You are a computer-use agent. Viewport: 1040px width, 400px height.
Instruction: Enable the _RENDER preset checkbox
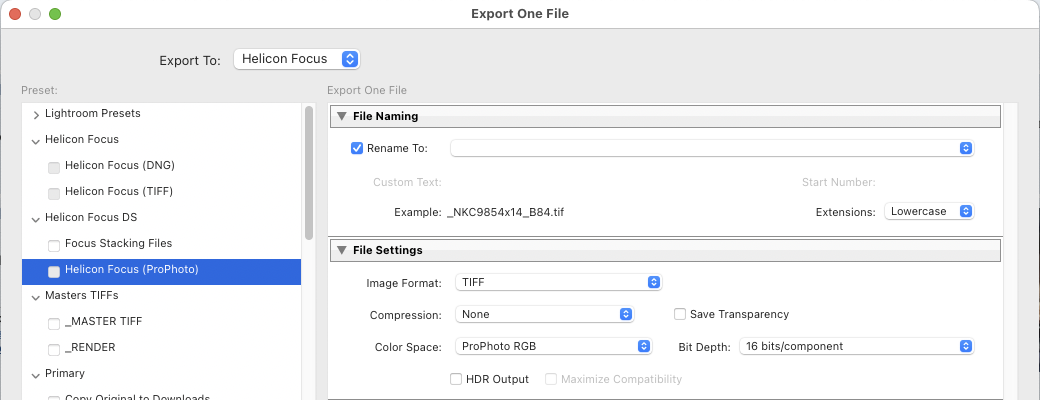[54, 349]
